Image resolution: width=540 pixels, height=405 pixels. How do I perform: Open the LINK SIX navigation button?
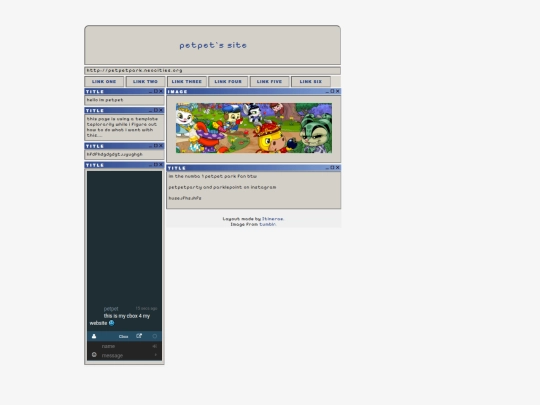click(x=311, y=82)
